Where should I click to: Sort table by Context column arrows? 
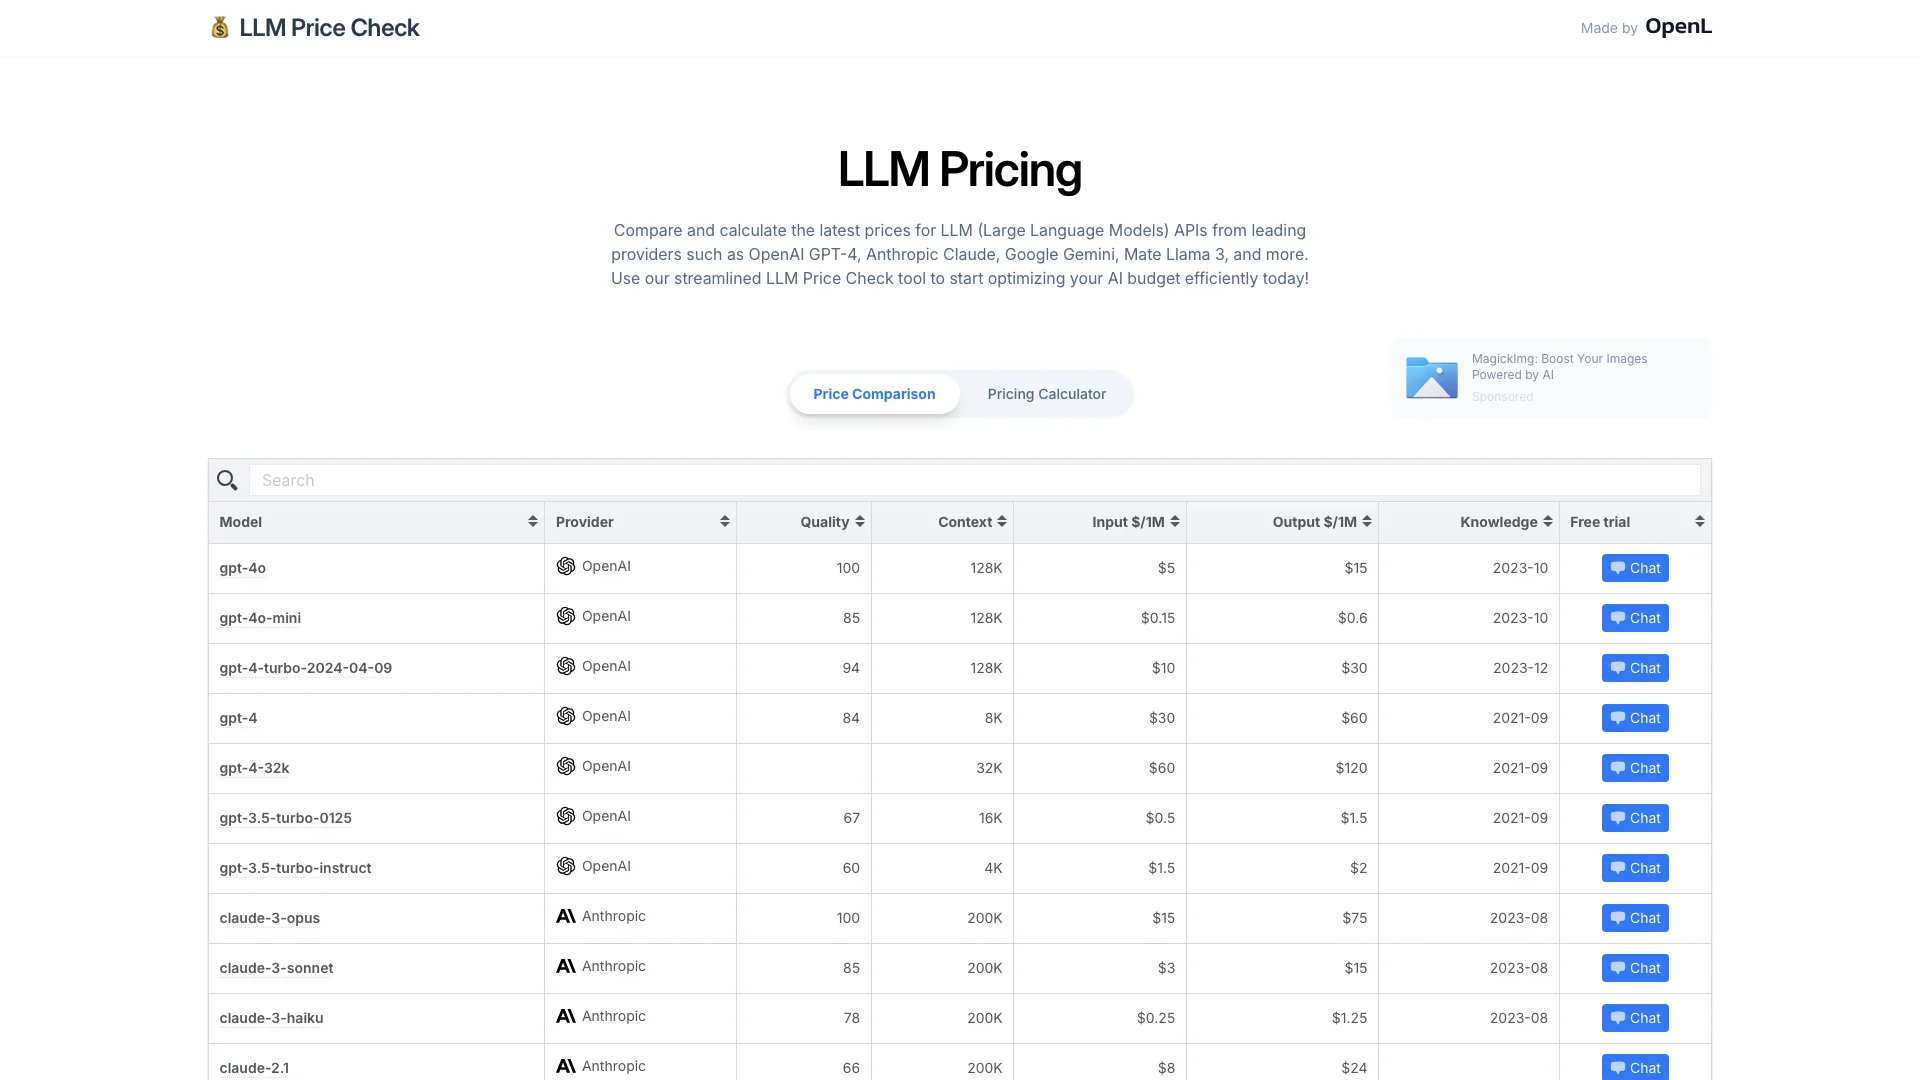[x=1002, y=521]
